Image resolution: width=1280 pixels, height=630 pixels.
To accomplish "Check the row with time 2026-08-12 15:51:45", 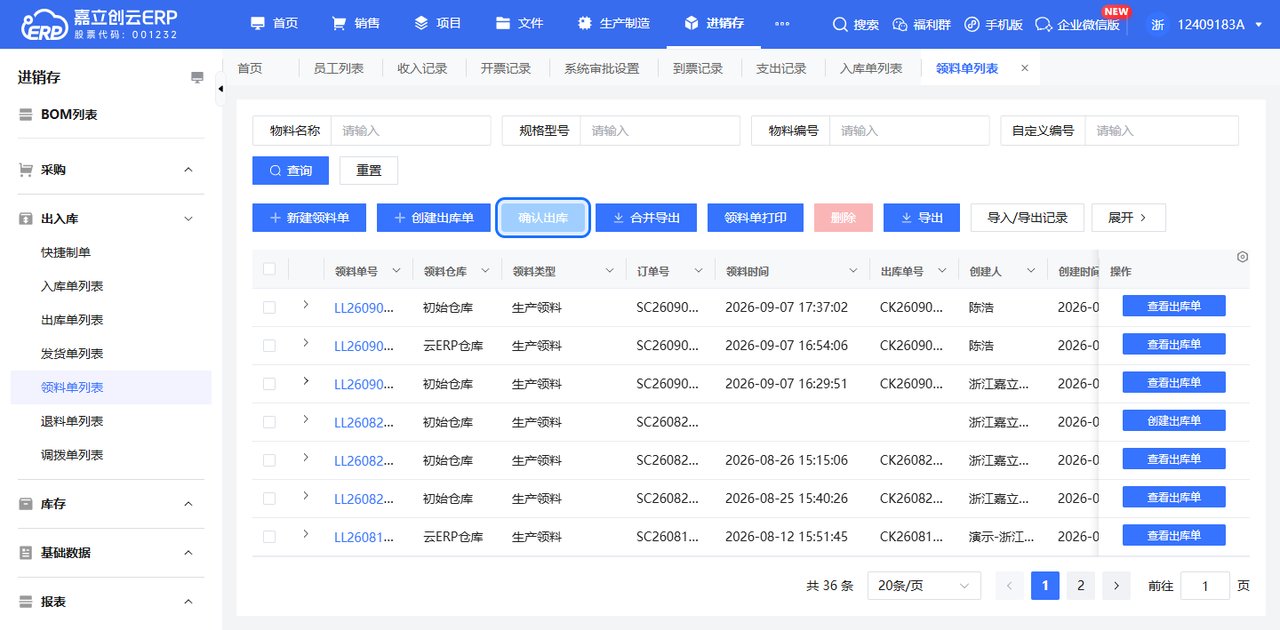I will tap(269, 537).
